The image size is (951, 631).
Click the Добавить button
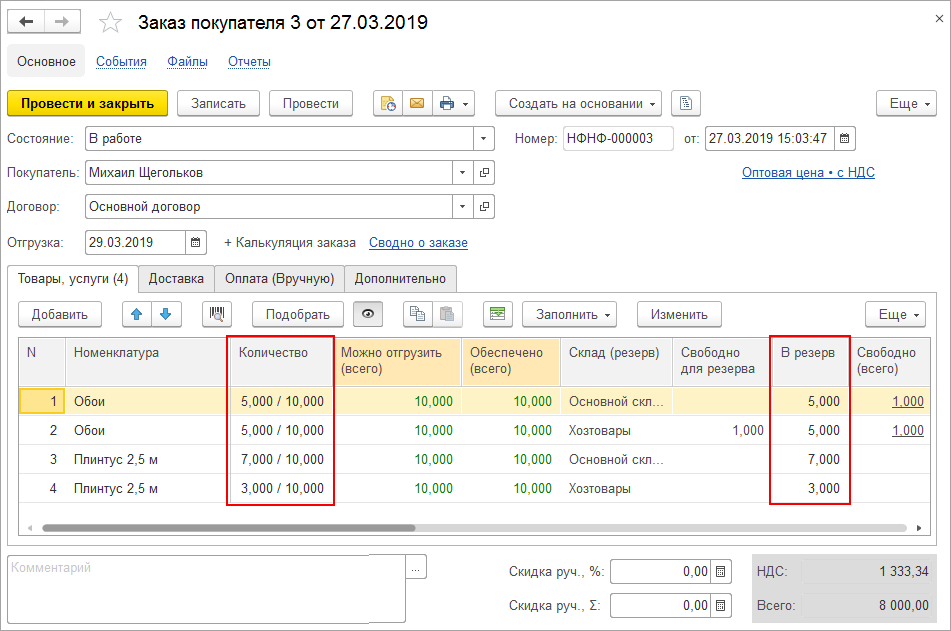(59, 314)
